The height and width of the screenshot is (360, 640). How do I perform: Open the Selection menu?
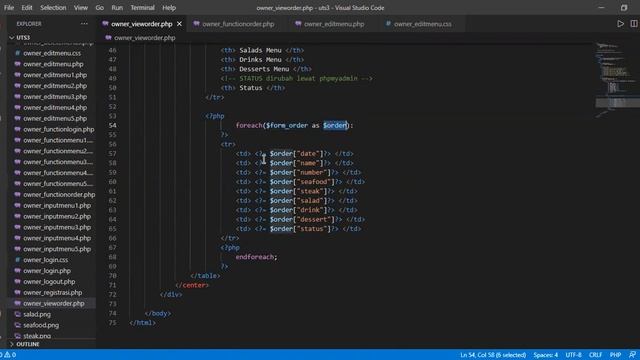point(53,8)
